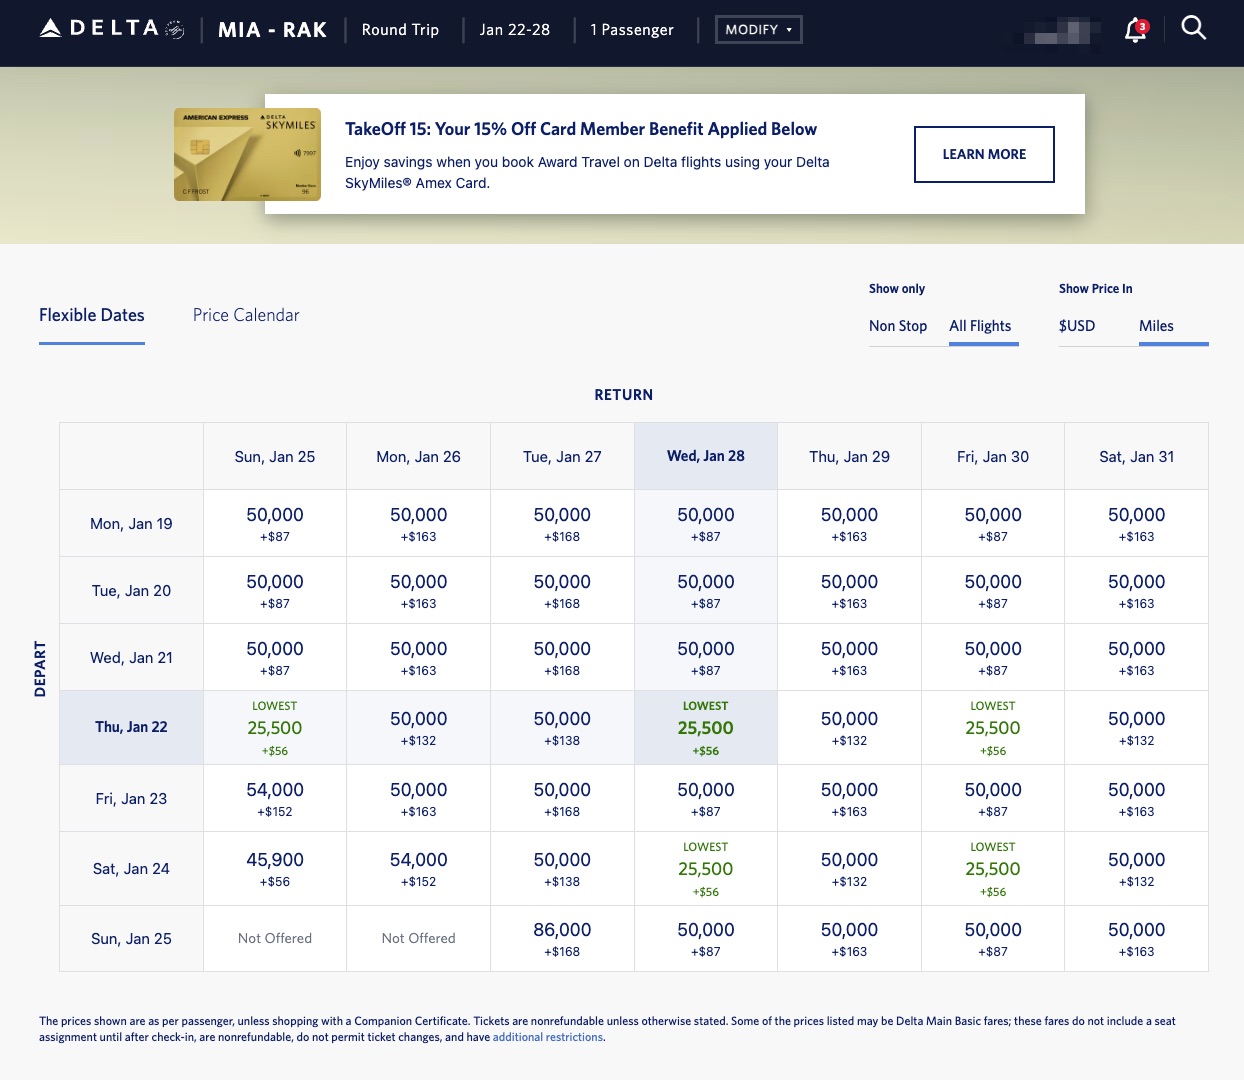Select Fri Jan 23 to Sun Jan 25 54,000 fare
Image resolution: width=1244 pixels, height=1080 pixels.
click(x=275, y=798)
